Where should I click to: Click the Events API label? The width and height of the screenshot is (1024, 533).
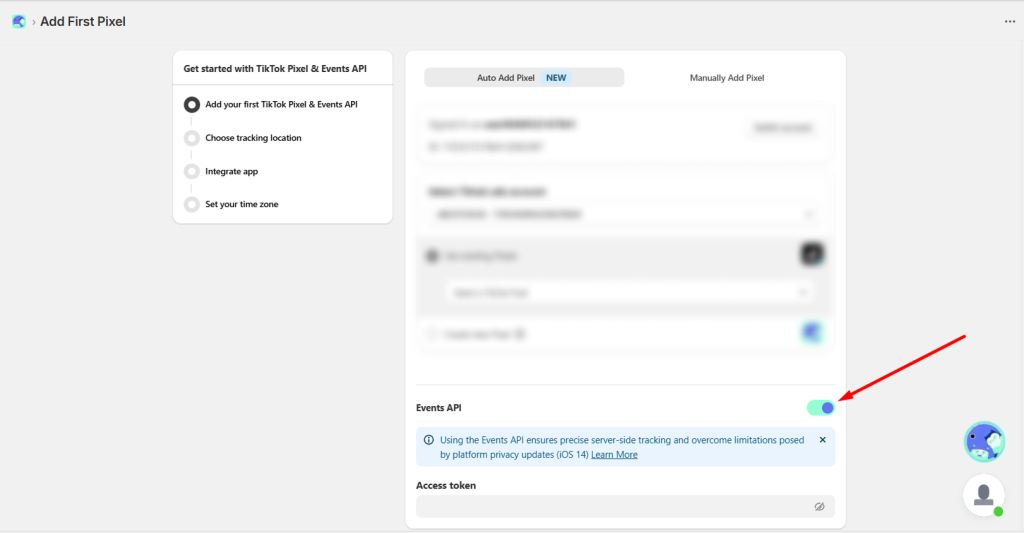tap(439, 408)
